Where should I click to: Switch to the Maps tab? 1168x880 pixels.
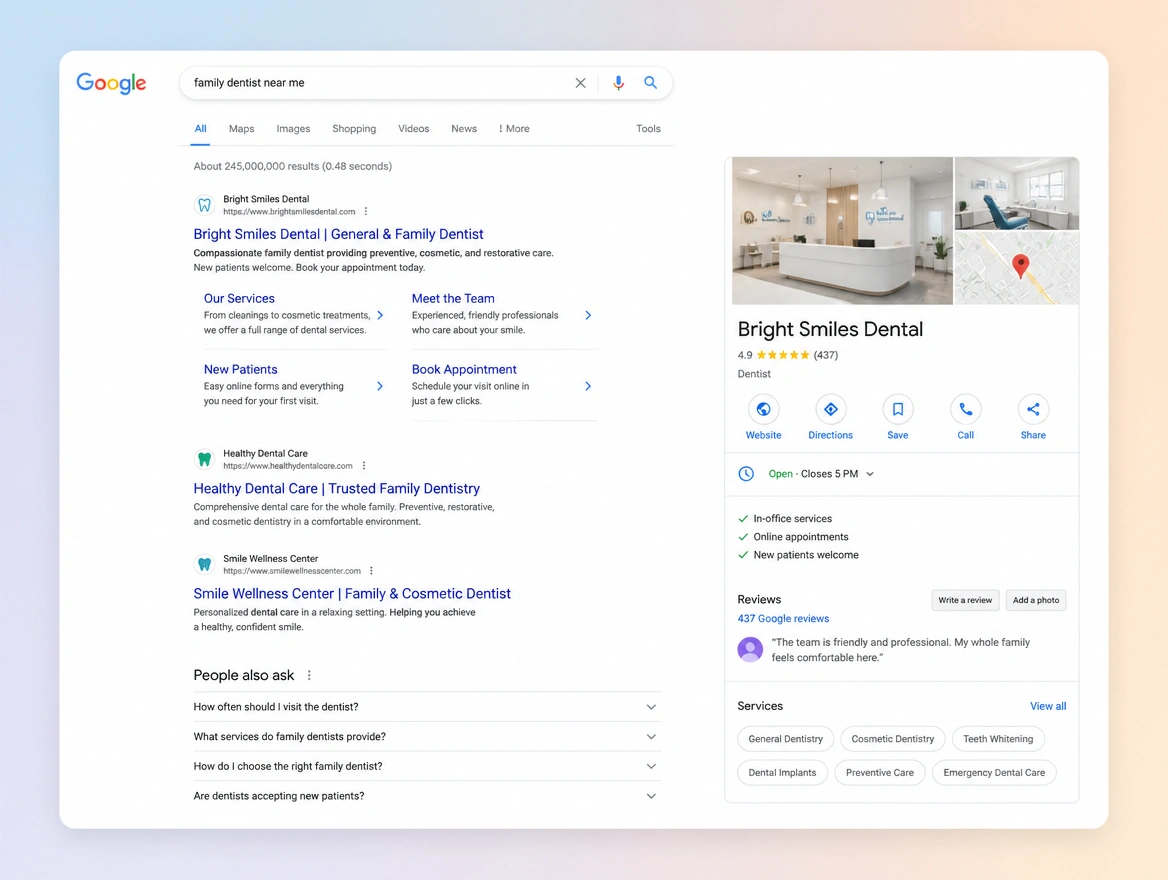(241, 129)
